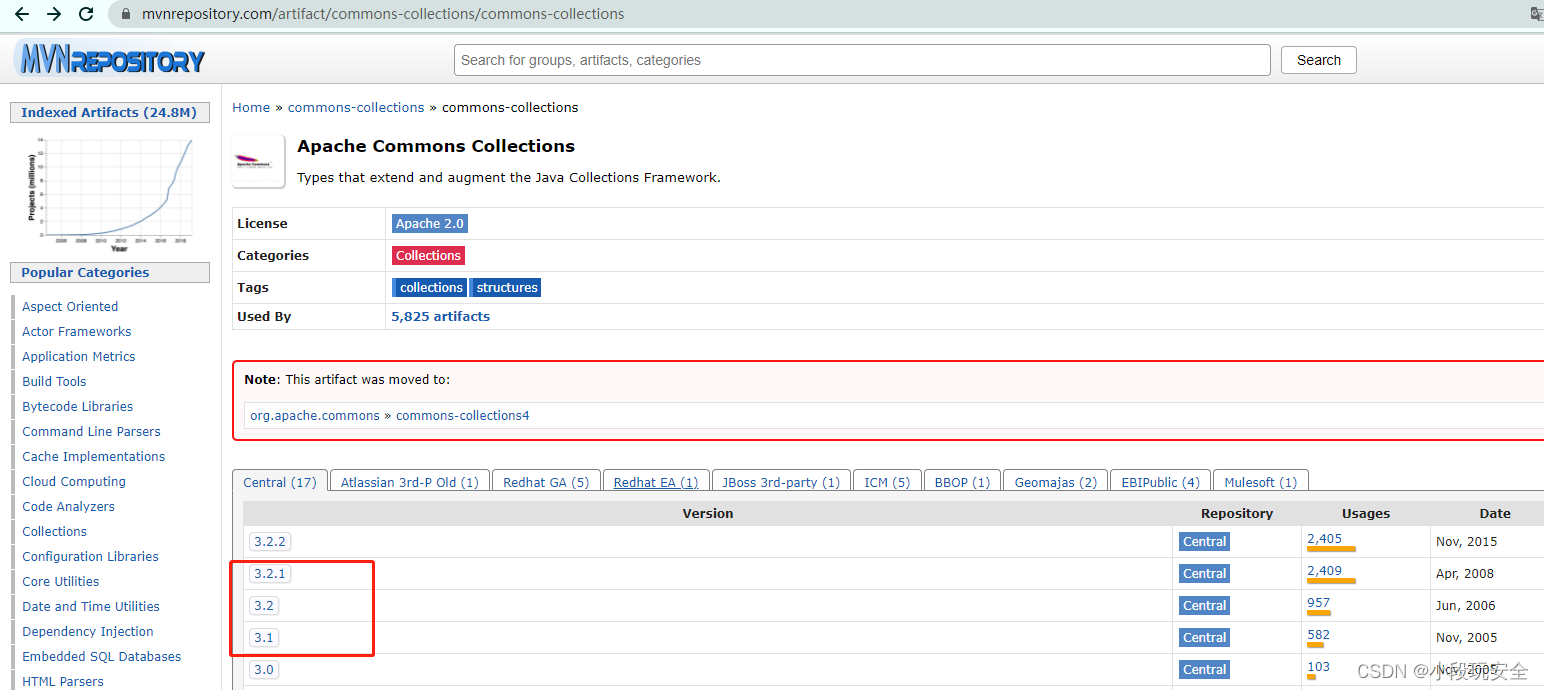Click Central badge in 3.2.1 row

(1204, 573)
